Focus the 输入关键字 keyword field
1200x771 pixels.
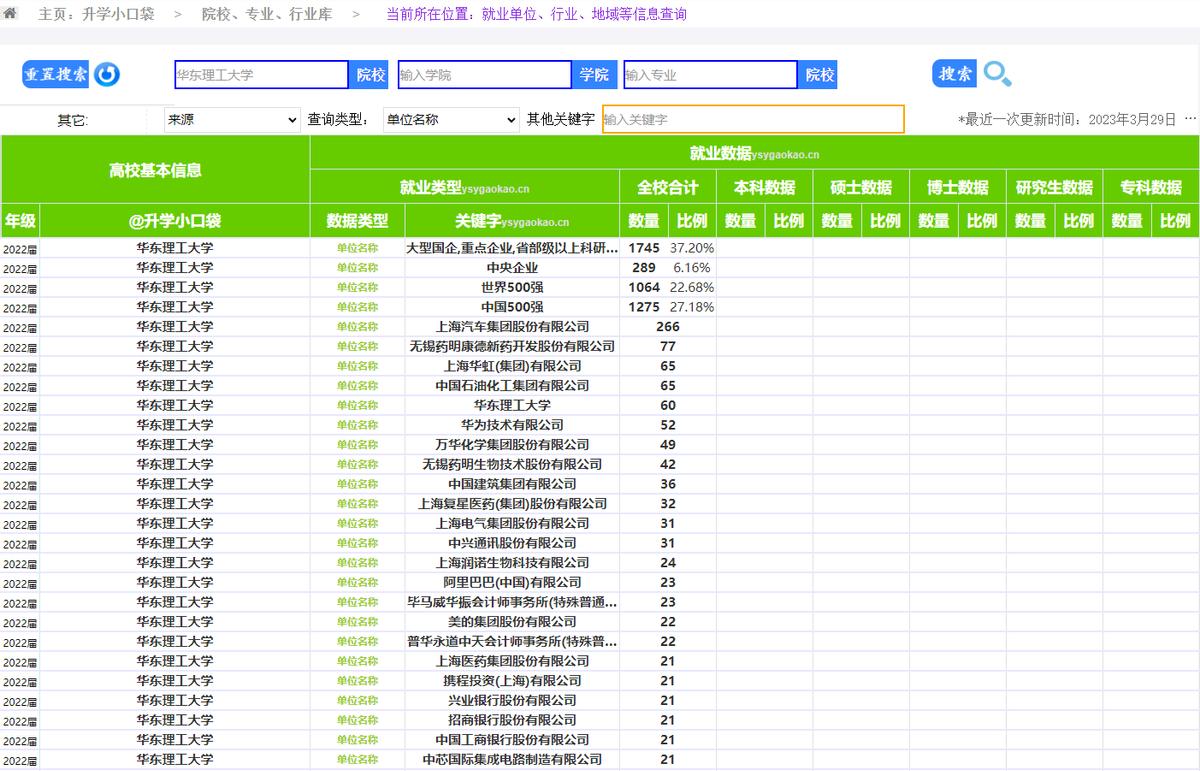click(753, 119)
